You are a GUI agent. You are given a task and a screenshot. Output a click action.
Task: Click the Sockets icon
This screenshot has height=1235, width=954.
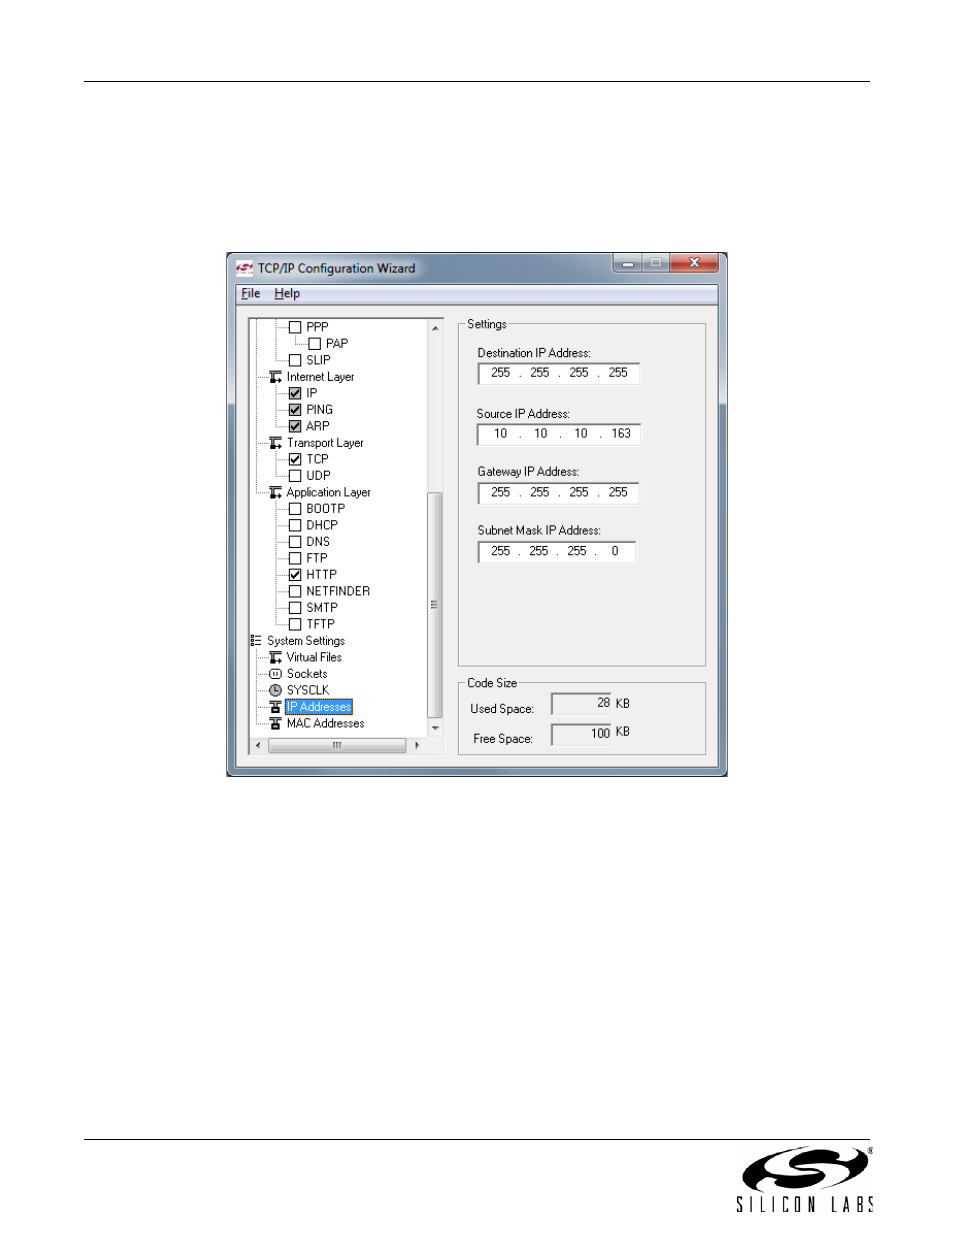pyautogui.click(x=275, y=674)
